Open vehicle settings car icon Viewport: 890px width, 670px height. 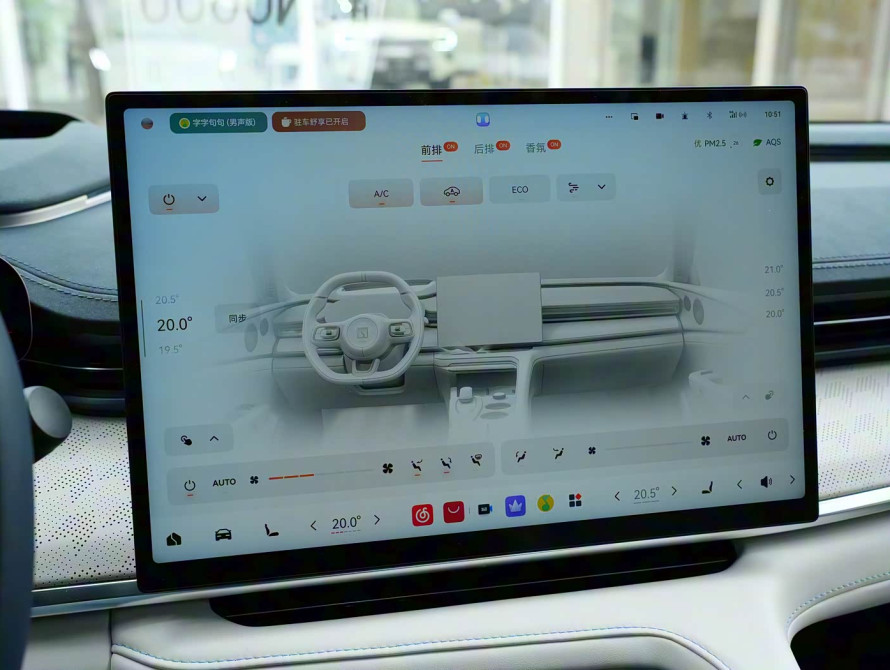223,534
